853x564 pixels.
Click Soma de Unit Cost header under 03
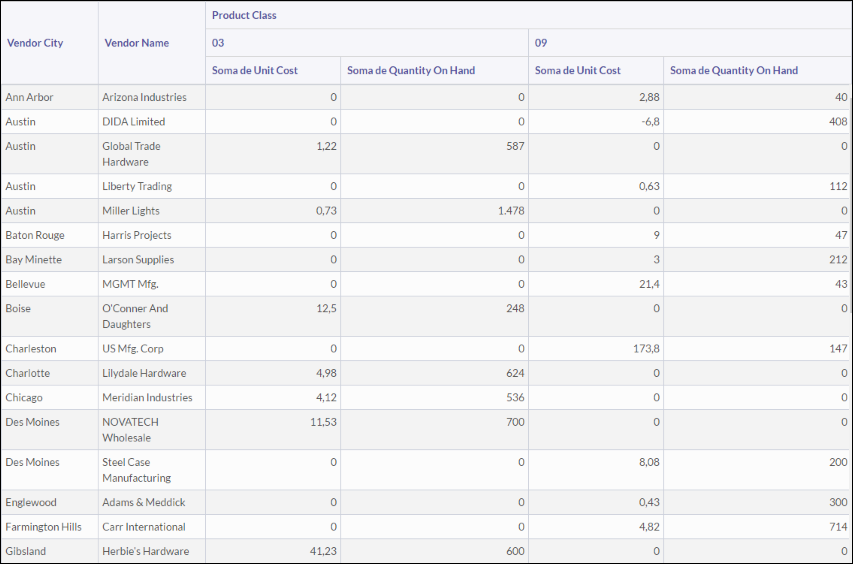[x=255, y=70]
